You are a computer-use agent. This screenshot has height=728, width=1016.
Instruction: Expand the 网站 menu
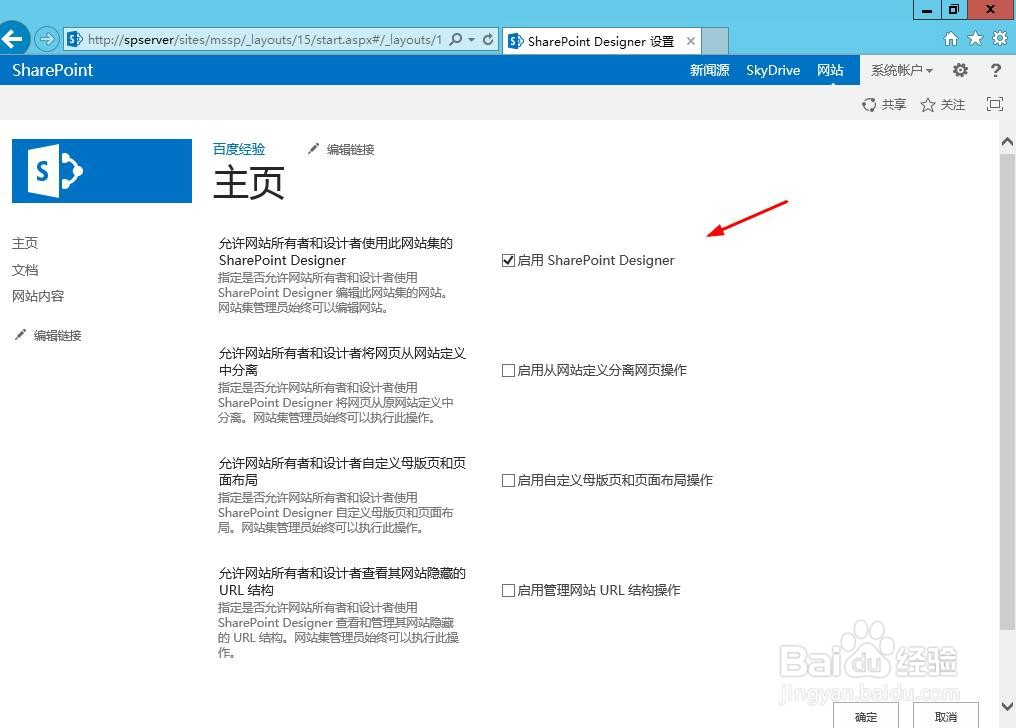(x=830, y=70)
